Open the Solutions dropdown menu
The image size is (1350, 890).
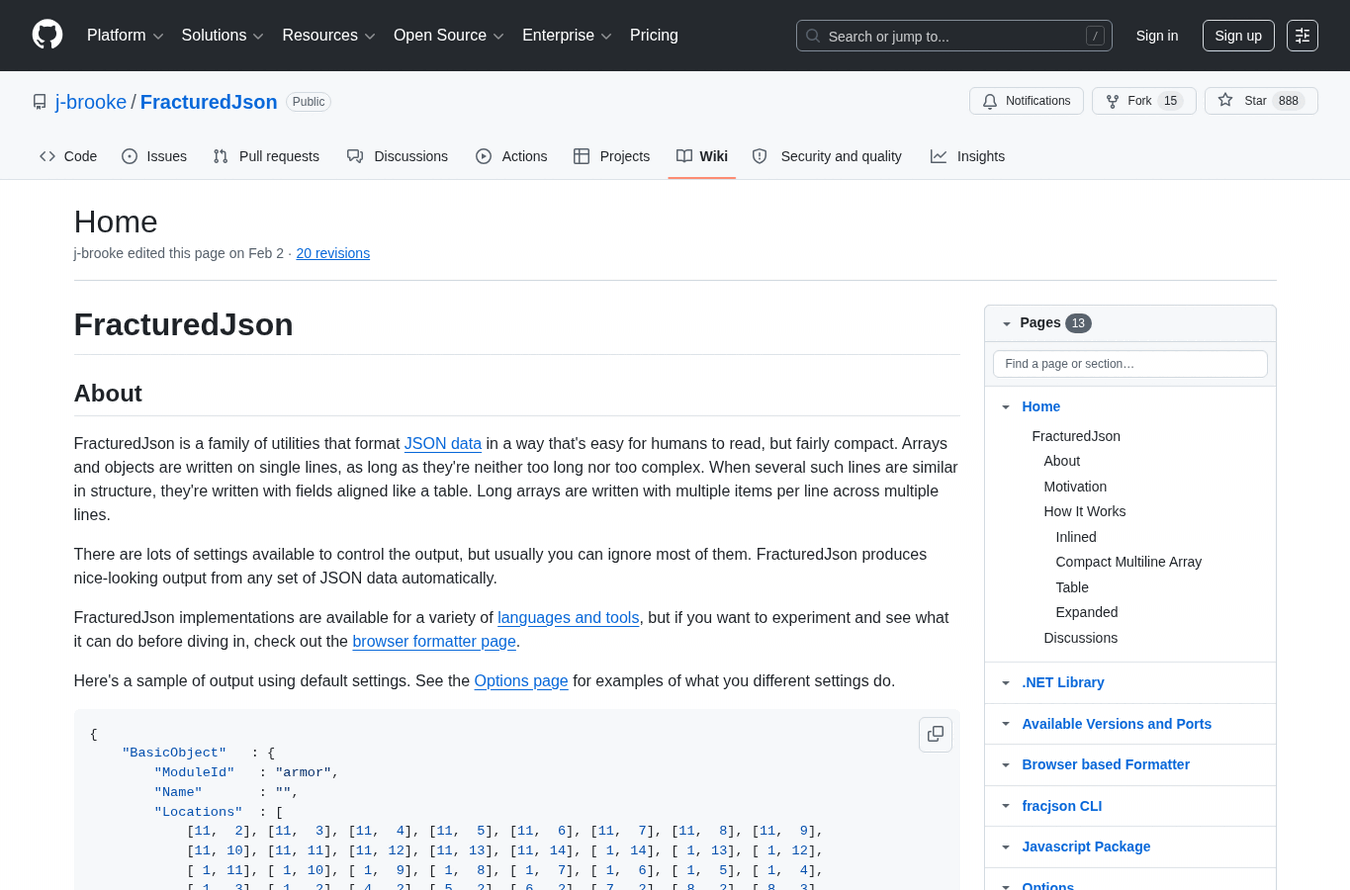[222, 35]
